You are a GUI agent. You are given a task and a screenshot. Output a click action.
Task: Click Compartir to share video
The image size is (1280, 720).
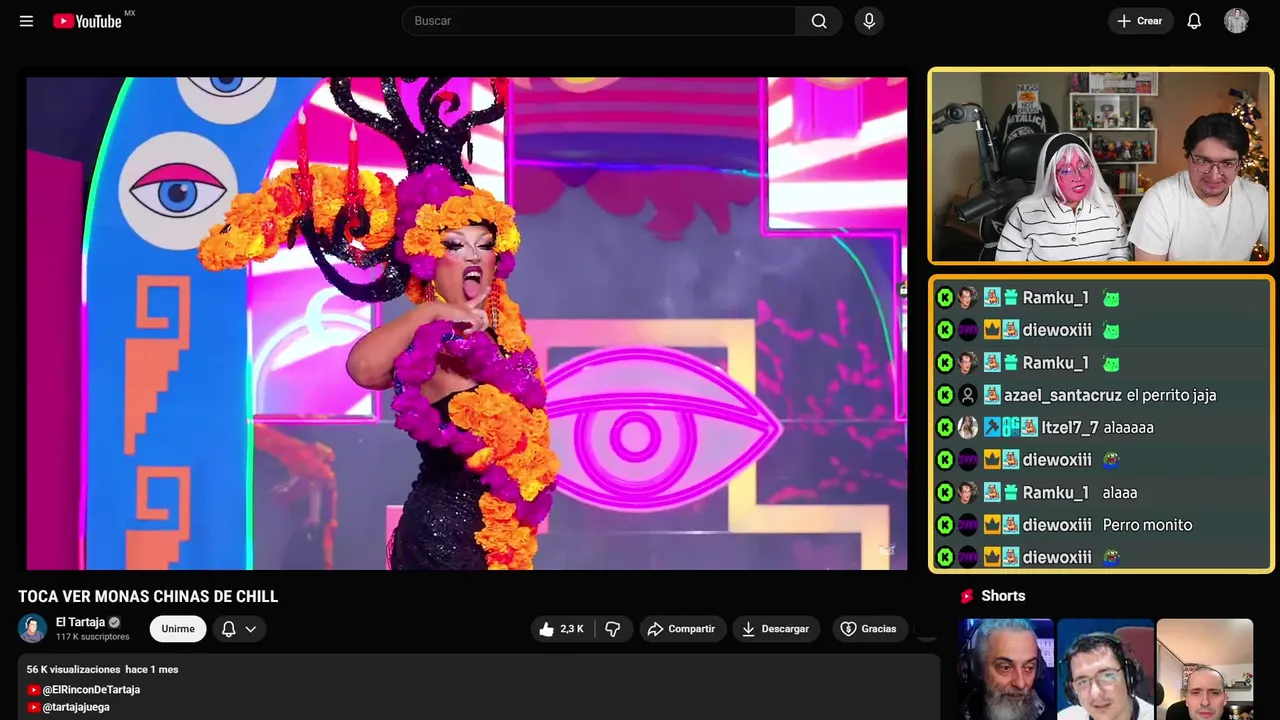coord(682,629)
